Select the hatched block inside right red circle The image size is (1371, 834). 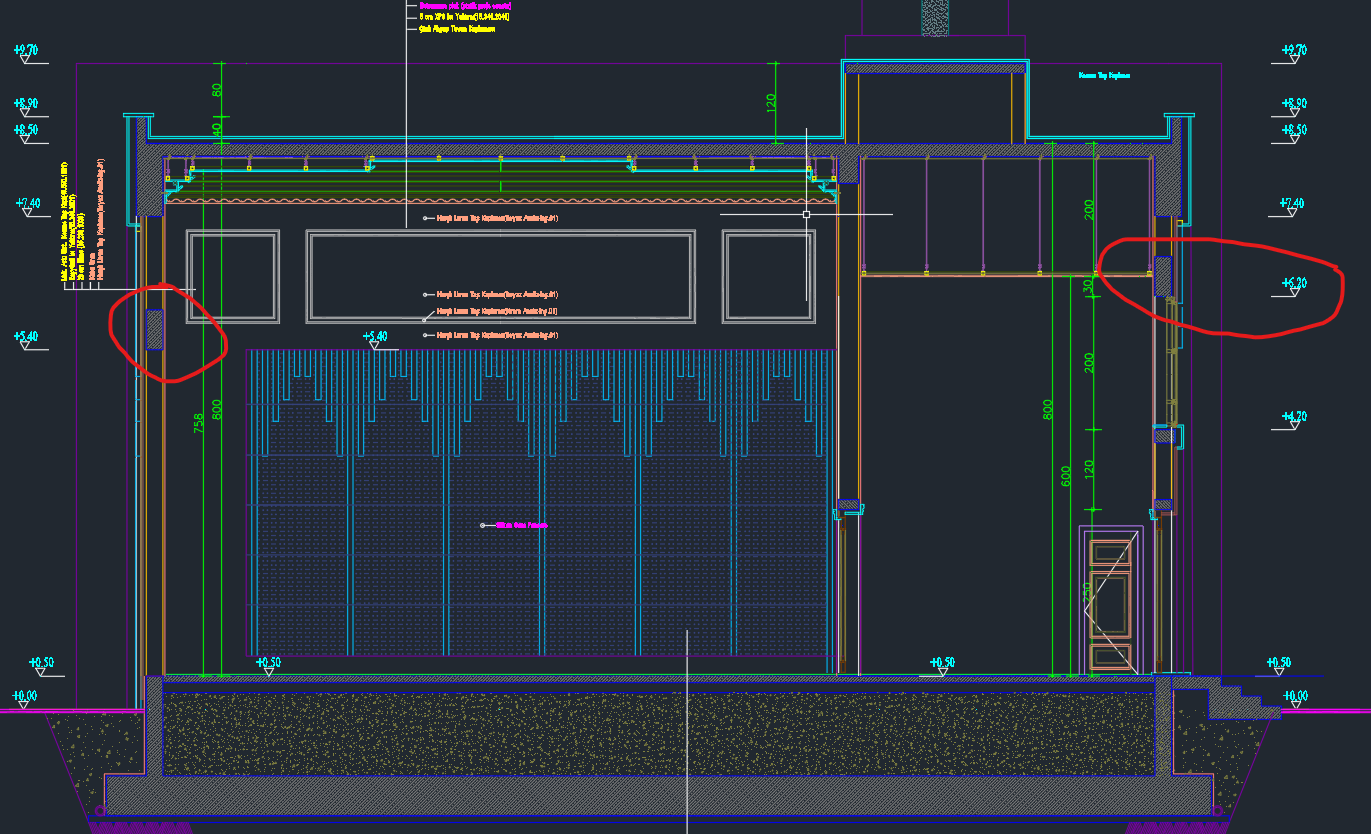click(1163, 276)
